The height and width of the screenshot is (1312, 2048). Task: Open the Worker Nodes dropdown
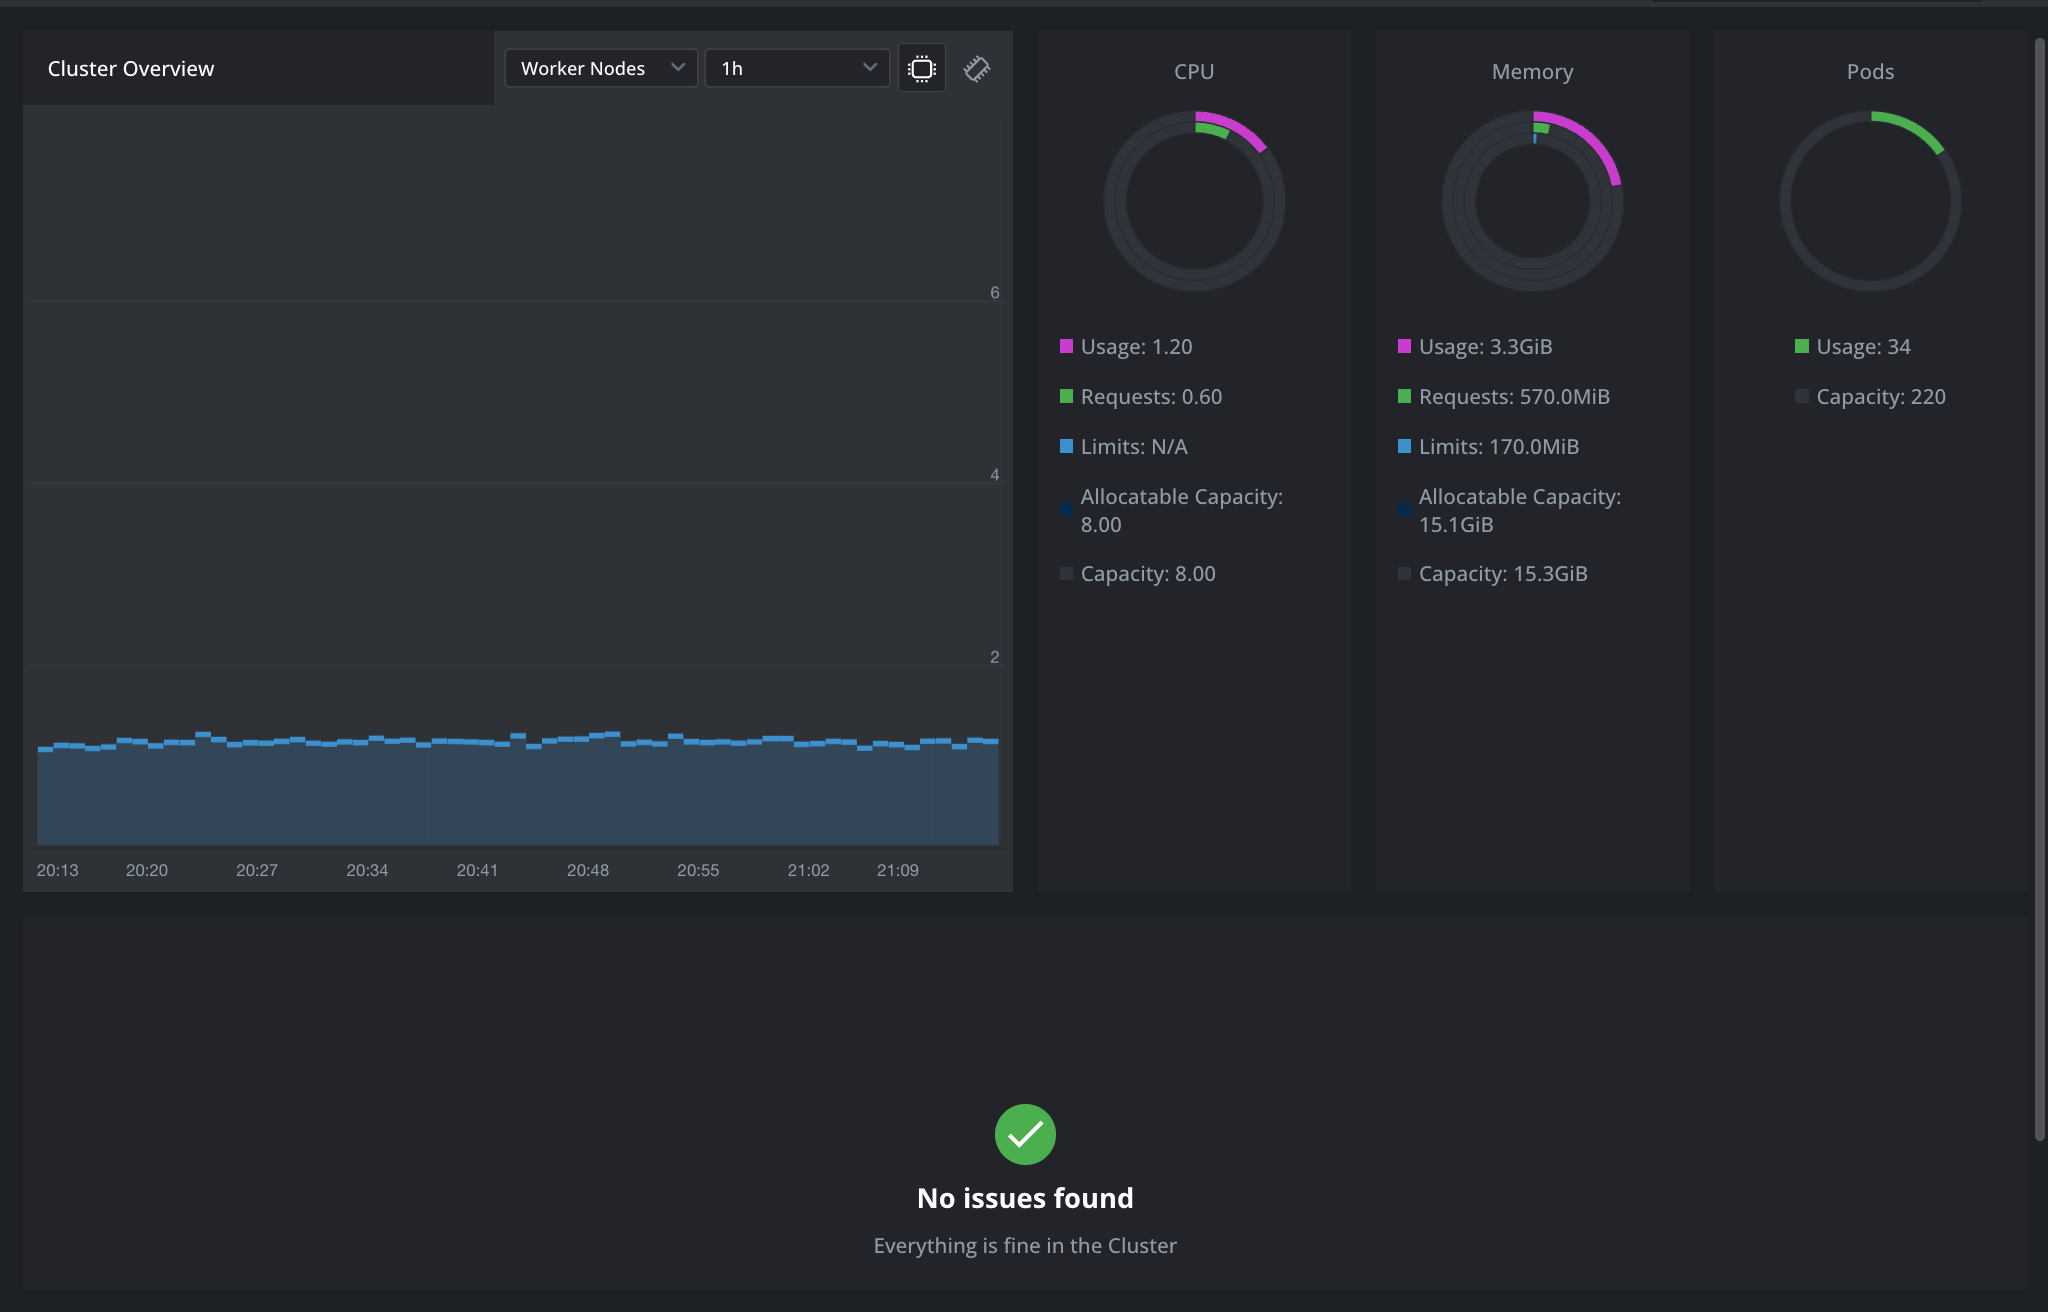(x=601, y=68)
